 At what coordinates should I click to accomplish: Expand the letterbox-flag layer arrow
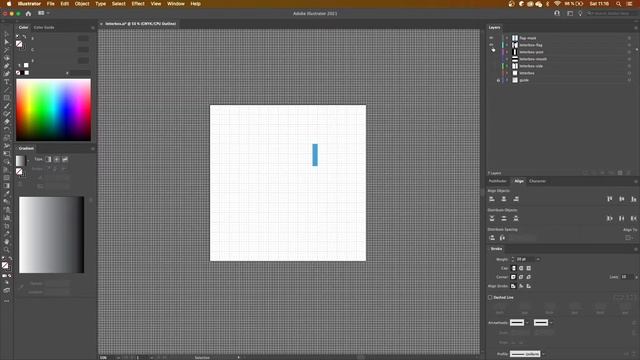[x=507, y=45]
